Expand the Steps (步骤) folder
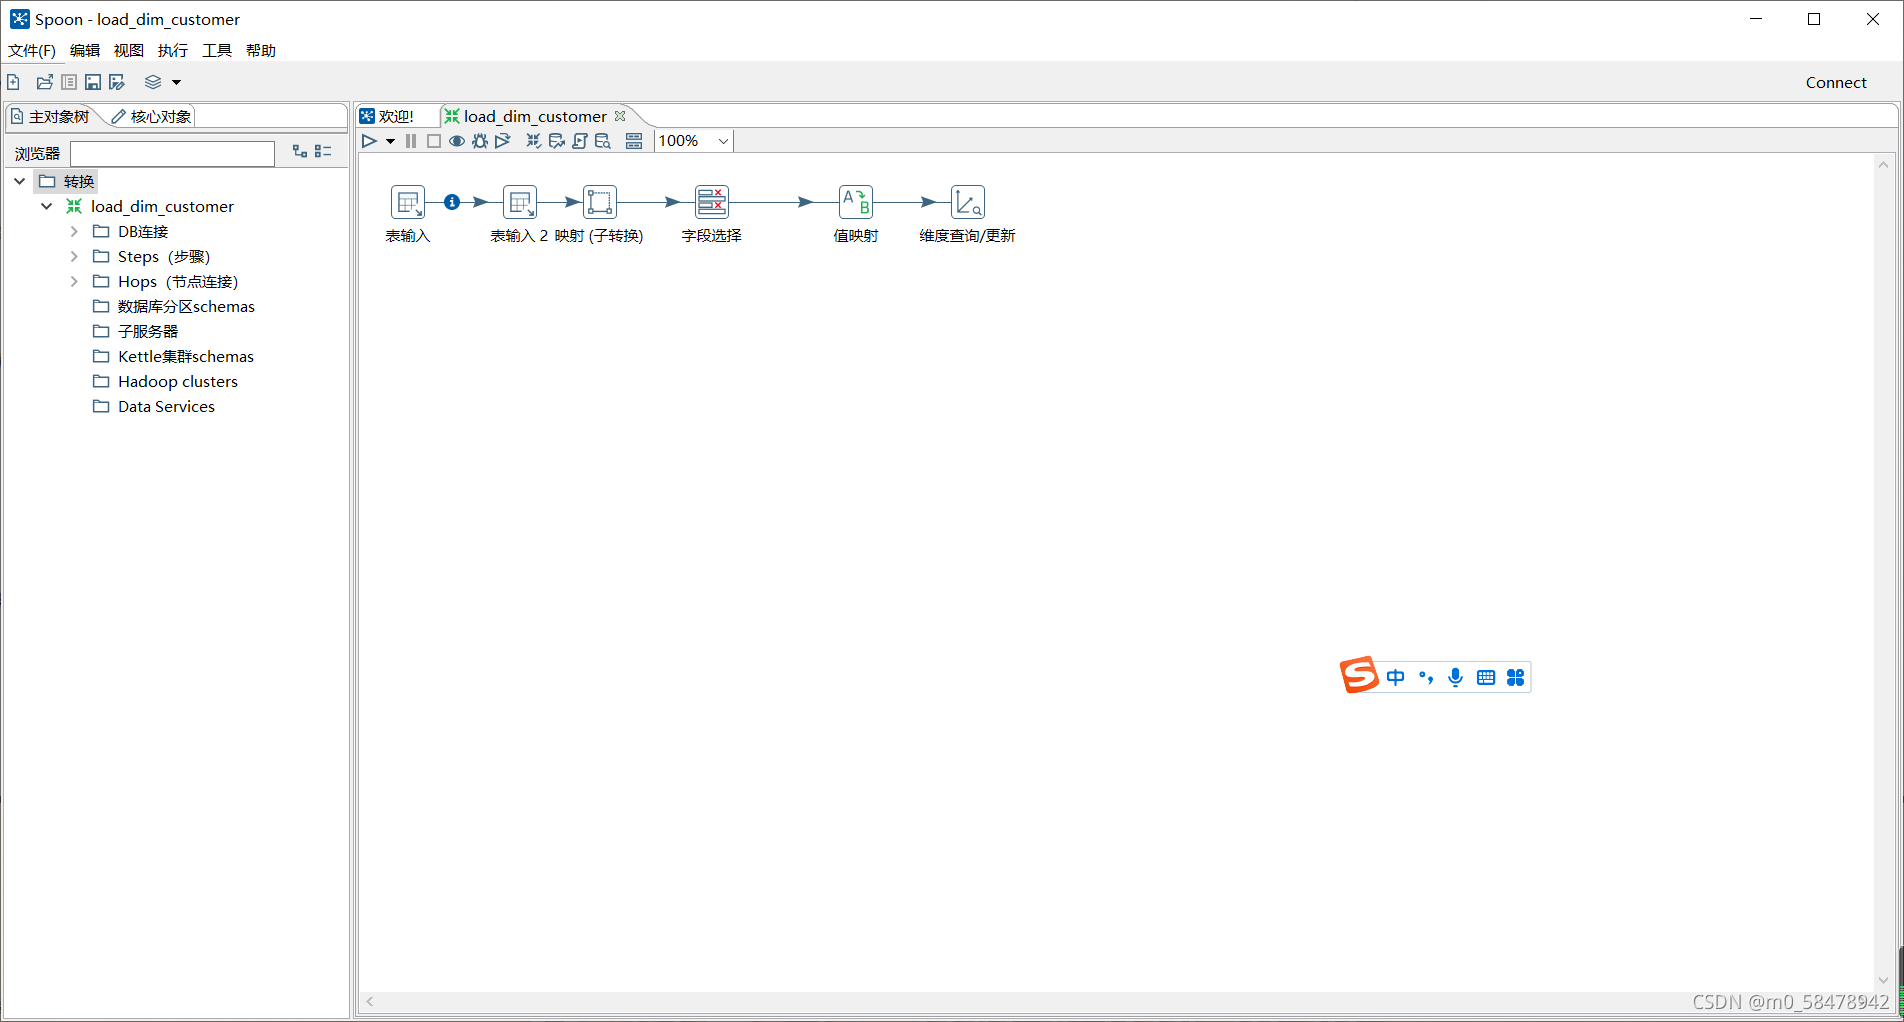 click(x=74, y=256)
